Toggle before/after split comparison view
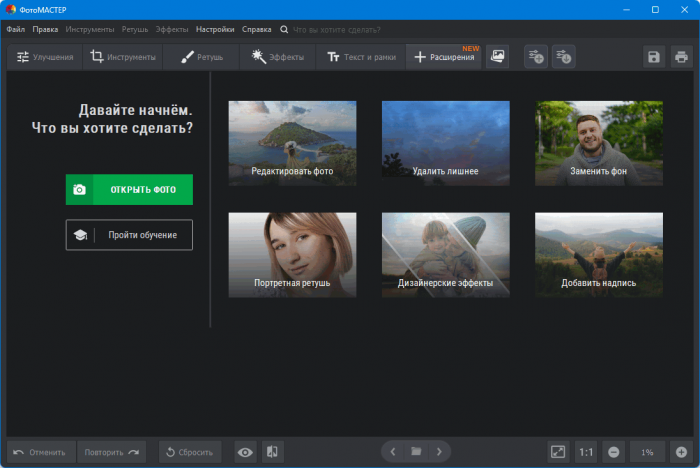This screenshot has width=700, height=468. click(272, 452)
